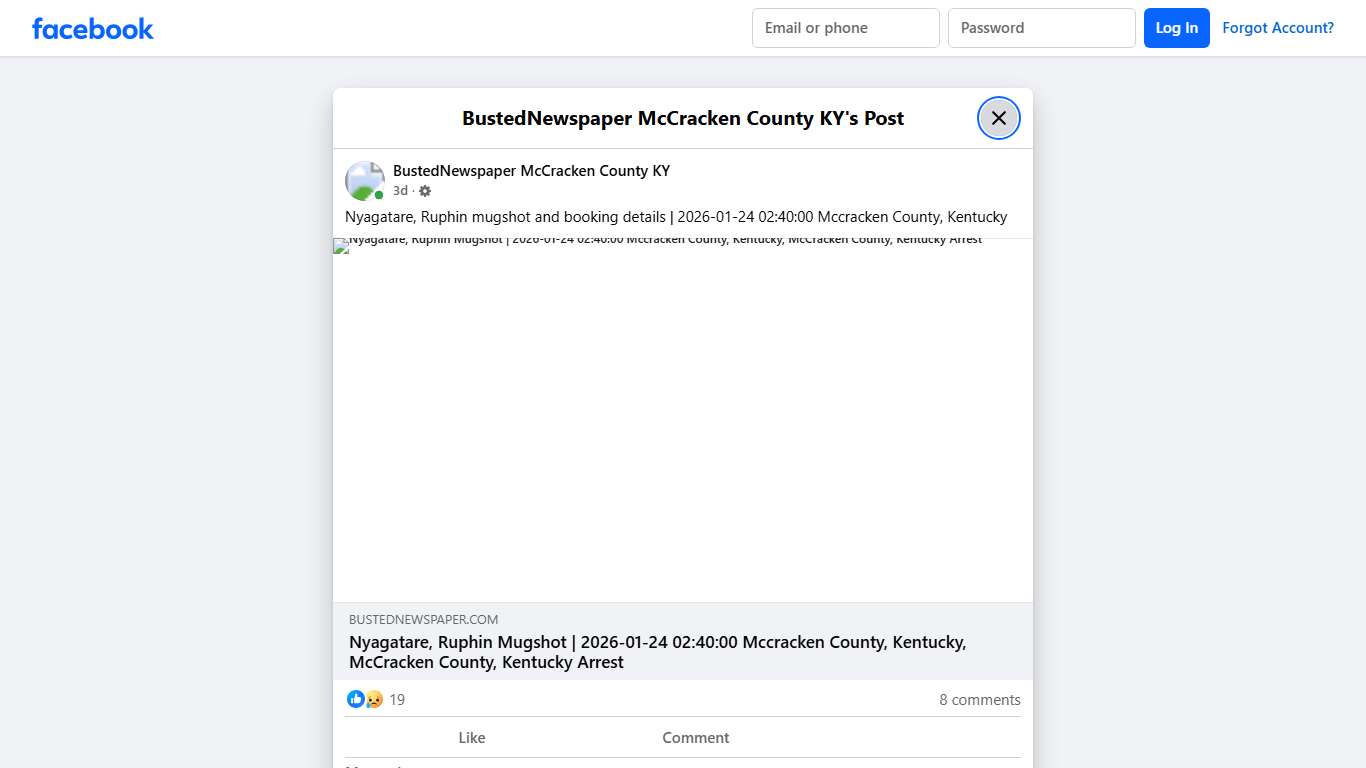Click the BustedNewspaper page profile picture
Viewport: 1366px width, 768px height.
click(364, 180)
